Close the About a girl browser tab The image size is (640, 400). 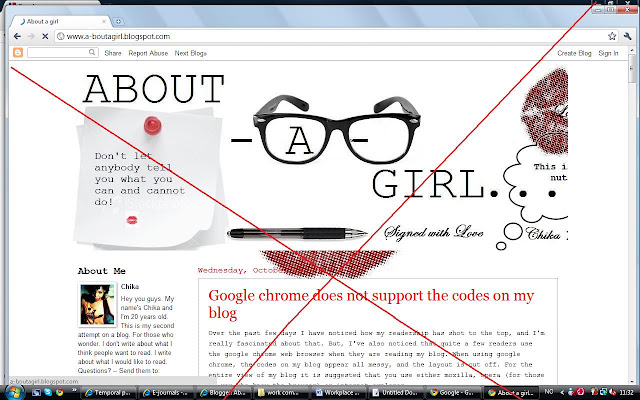(104, 21)
